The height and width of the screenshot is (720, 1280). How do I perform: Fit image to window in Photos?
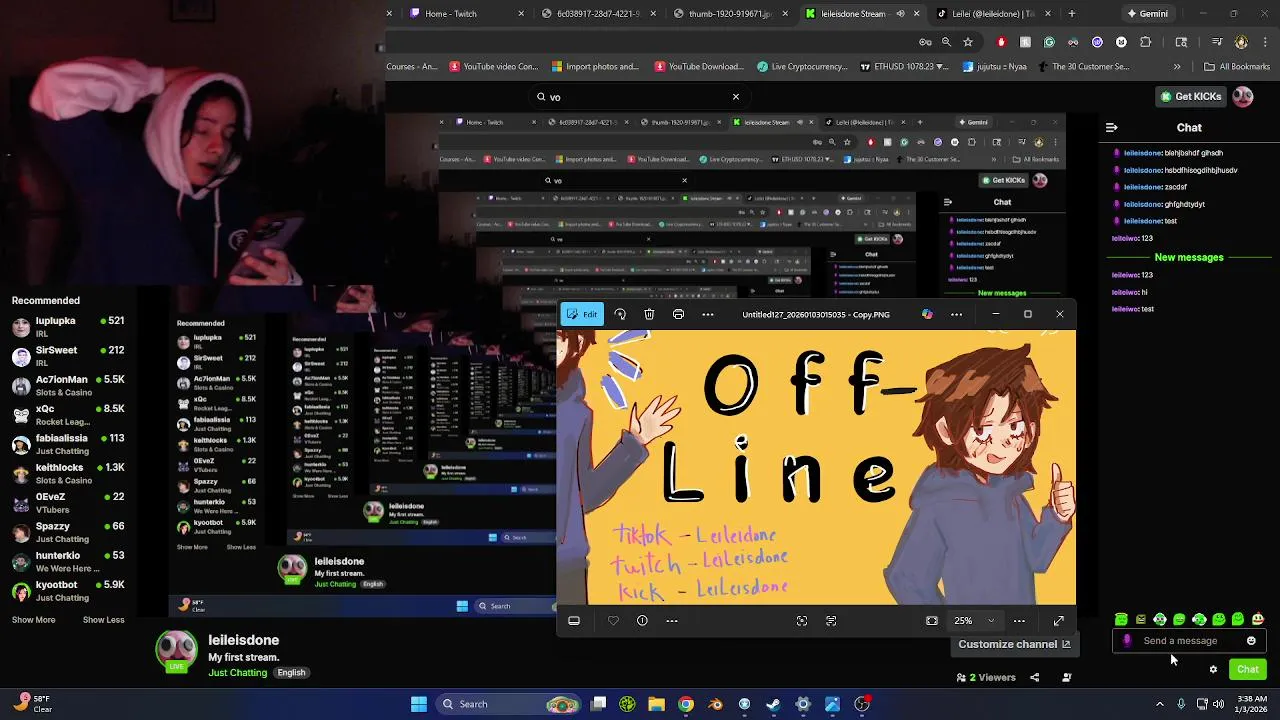pos(932,621)
